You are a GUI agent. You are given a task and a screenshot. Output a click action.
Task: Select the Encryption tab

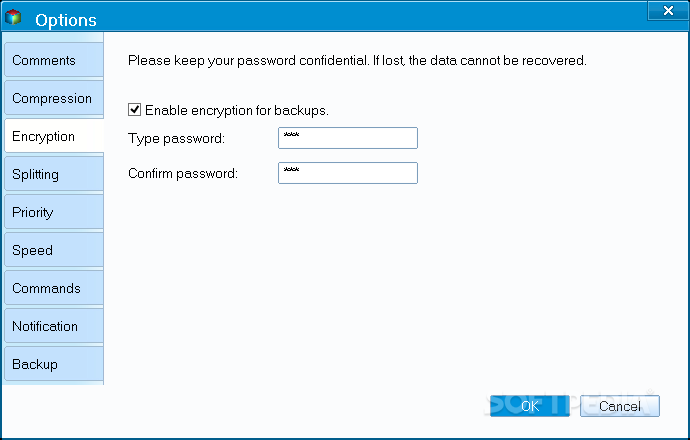point(52,137)
